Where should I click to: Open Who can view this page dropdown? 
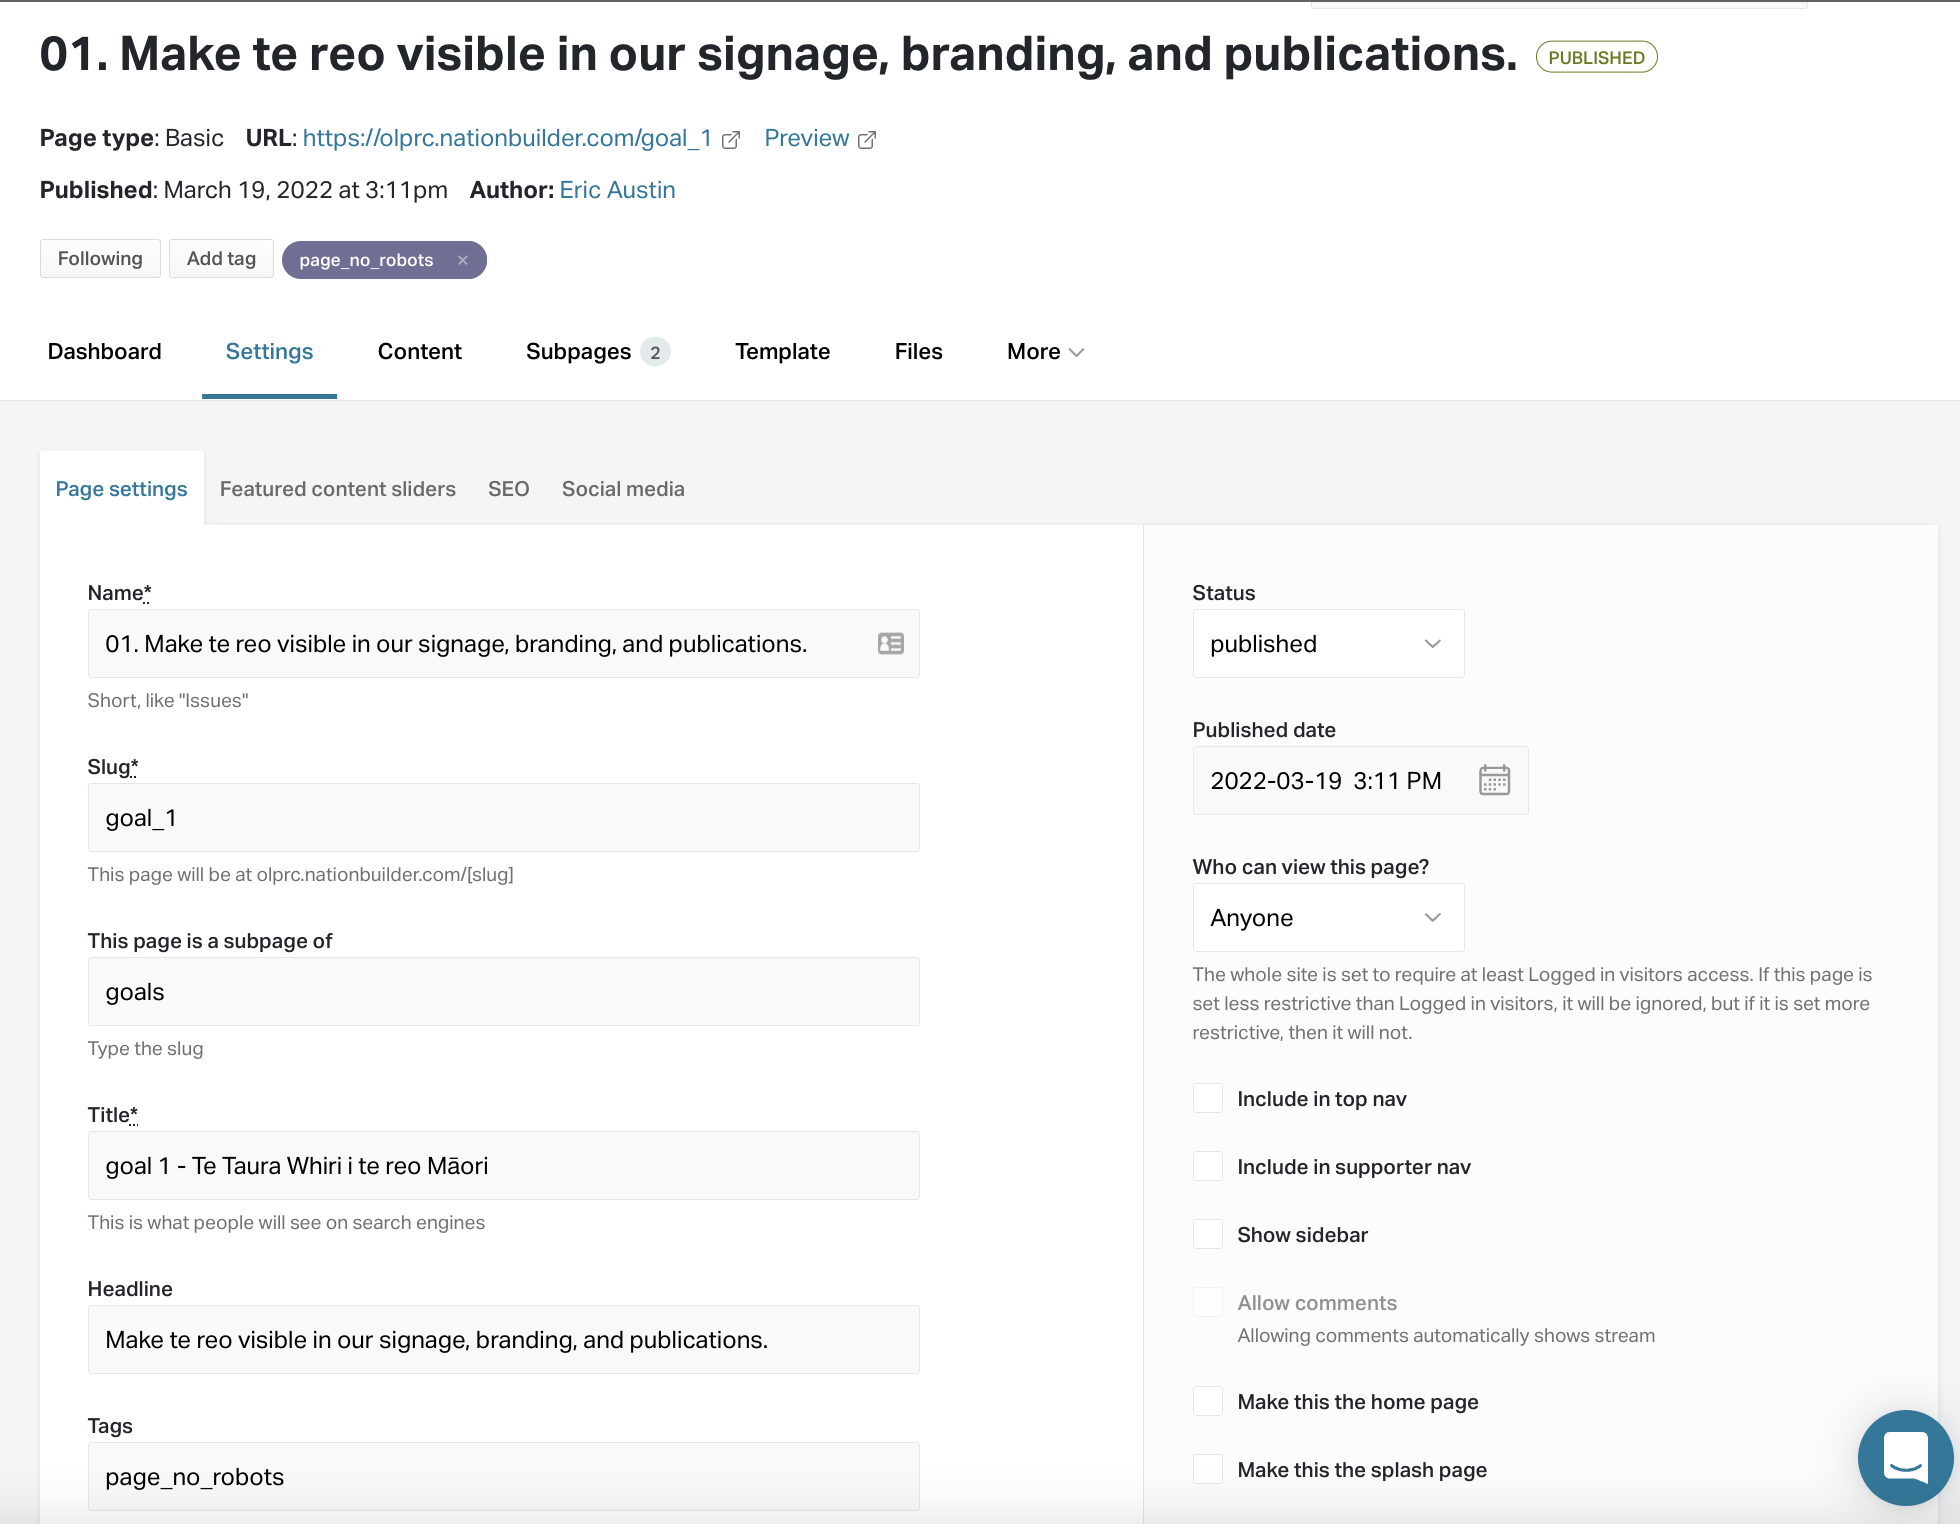coord(1328,918)
